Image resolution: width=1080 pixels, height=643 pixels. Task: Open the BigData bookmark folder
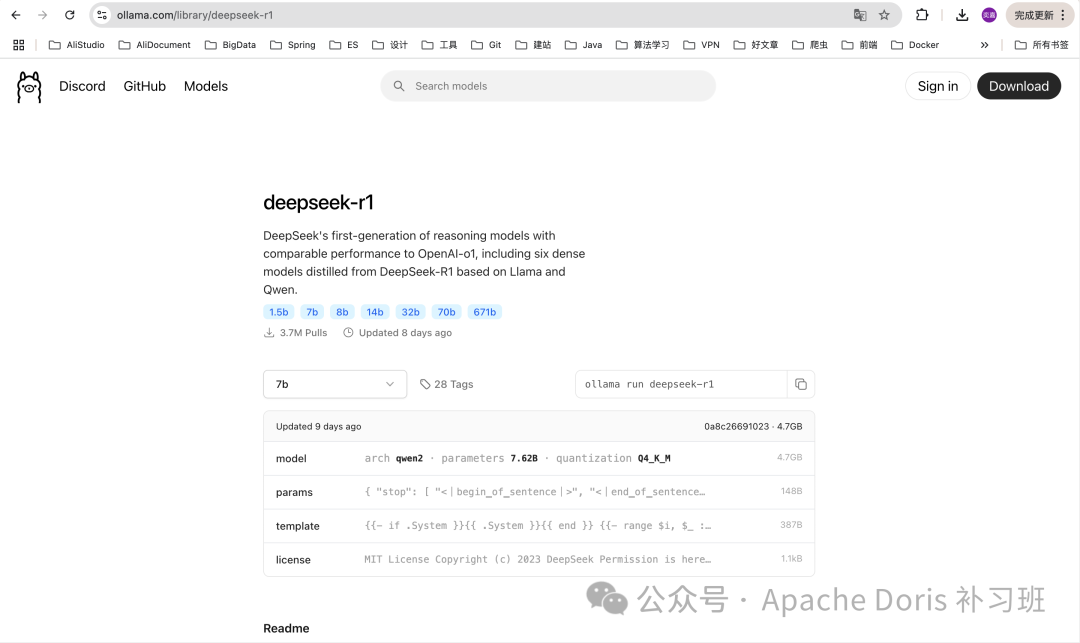click(230, 45)
